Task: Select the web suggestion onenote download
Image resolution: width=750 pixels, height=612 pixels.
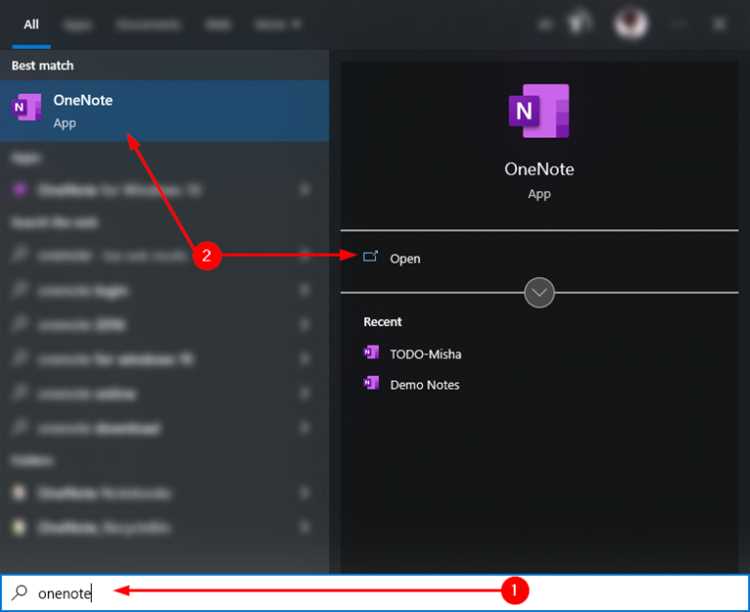Action: coord(164,428)
